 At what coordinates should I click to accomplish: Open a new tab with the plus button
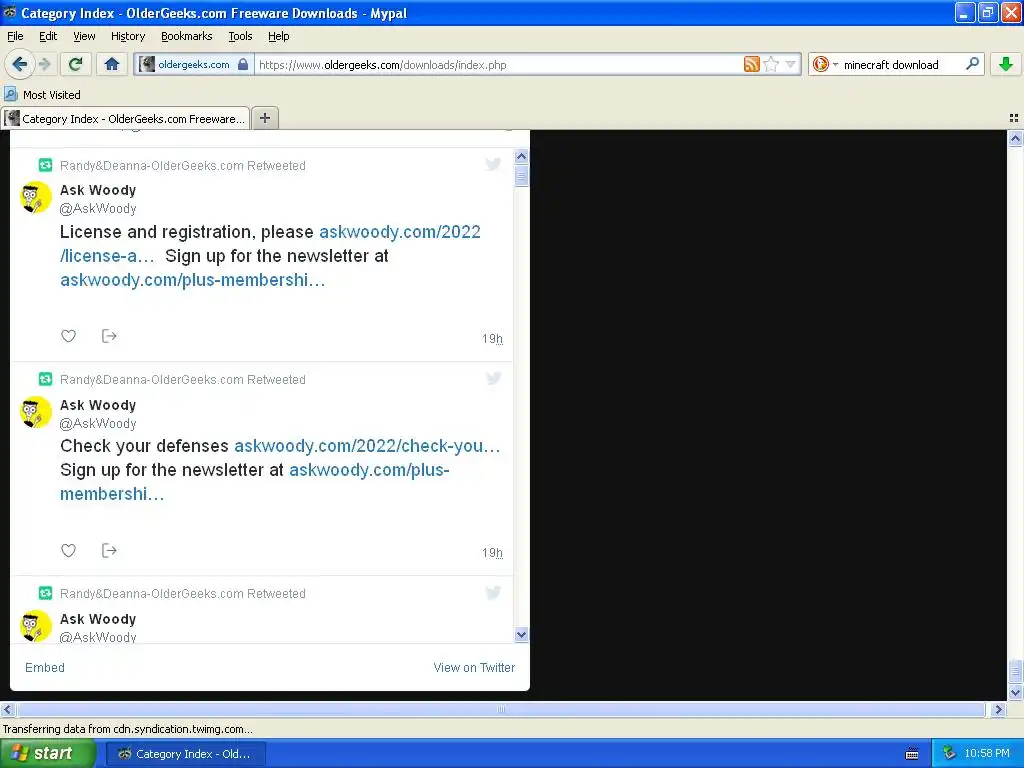click(x=264, y=118)
